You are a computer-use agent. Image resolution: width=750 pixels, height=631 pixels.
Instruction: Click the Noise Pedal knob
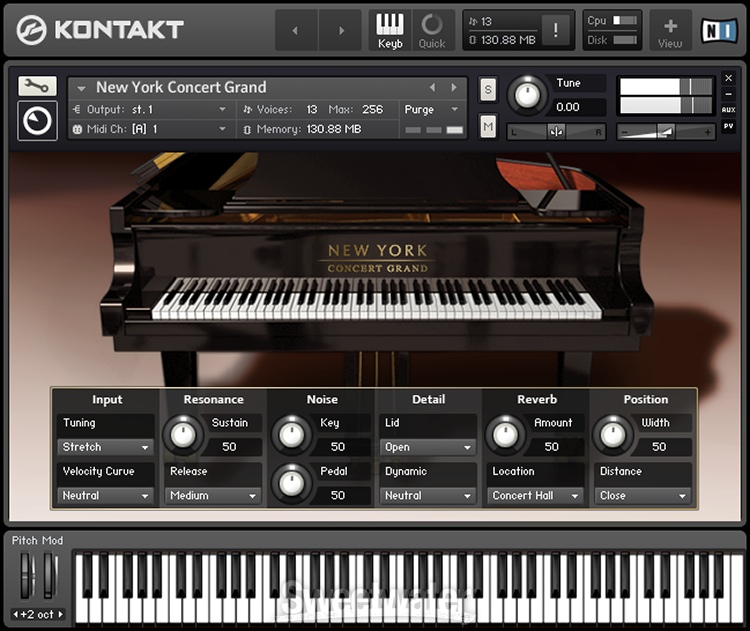point(291,484)
